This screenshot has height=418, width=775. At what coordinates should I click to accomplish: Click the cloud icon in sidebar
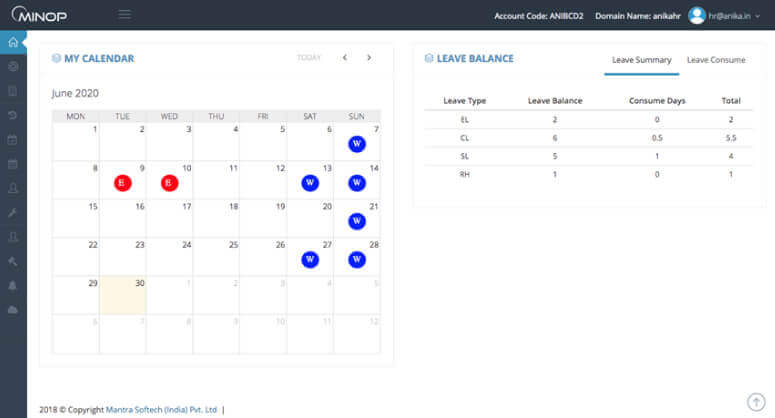pos(12,309)
